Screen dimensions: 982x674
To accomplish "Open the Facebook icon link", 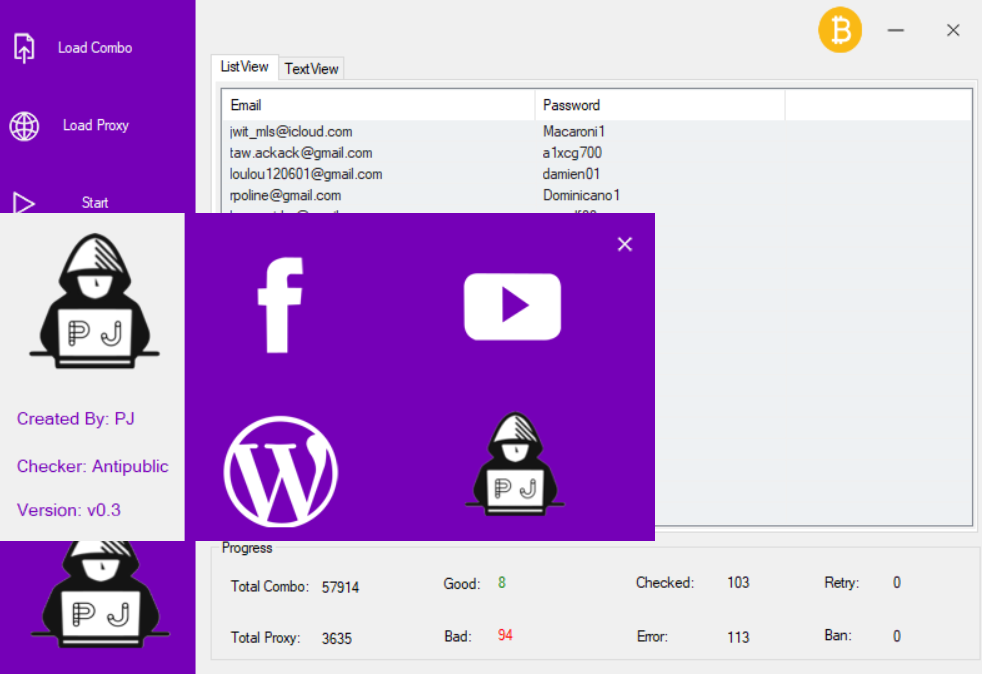I will coord(281,306).
